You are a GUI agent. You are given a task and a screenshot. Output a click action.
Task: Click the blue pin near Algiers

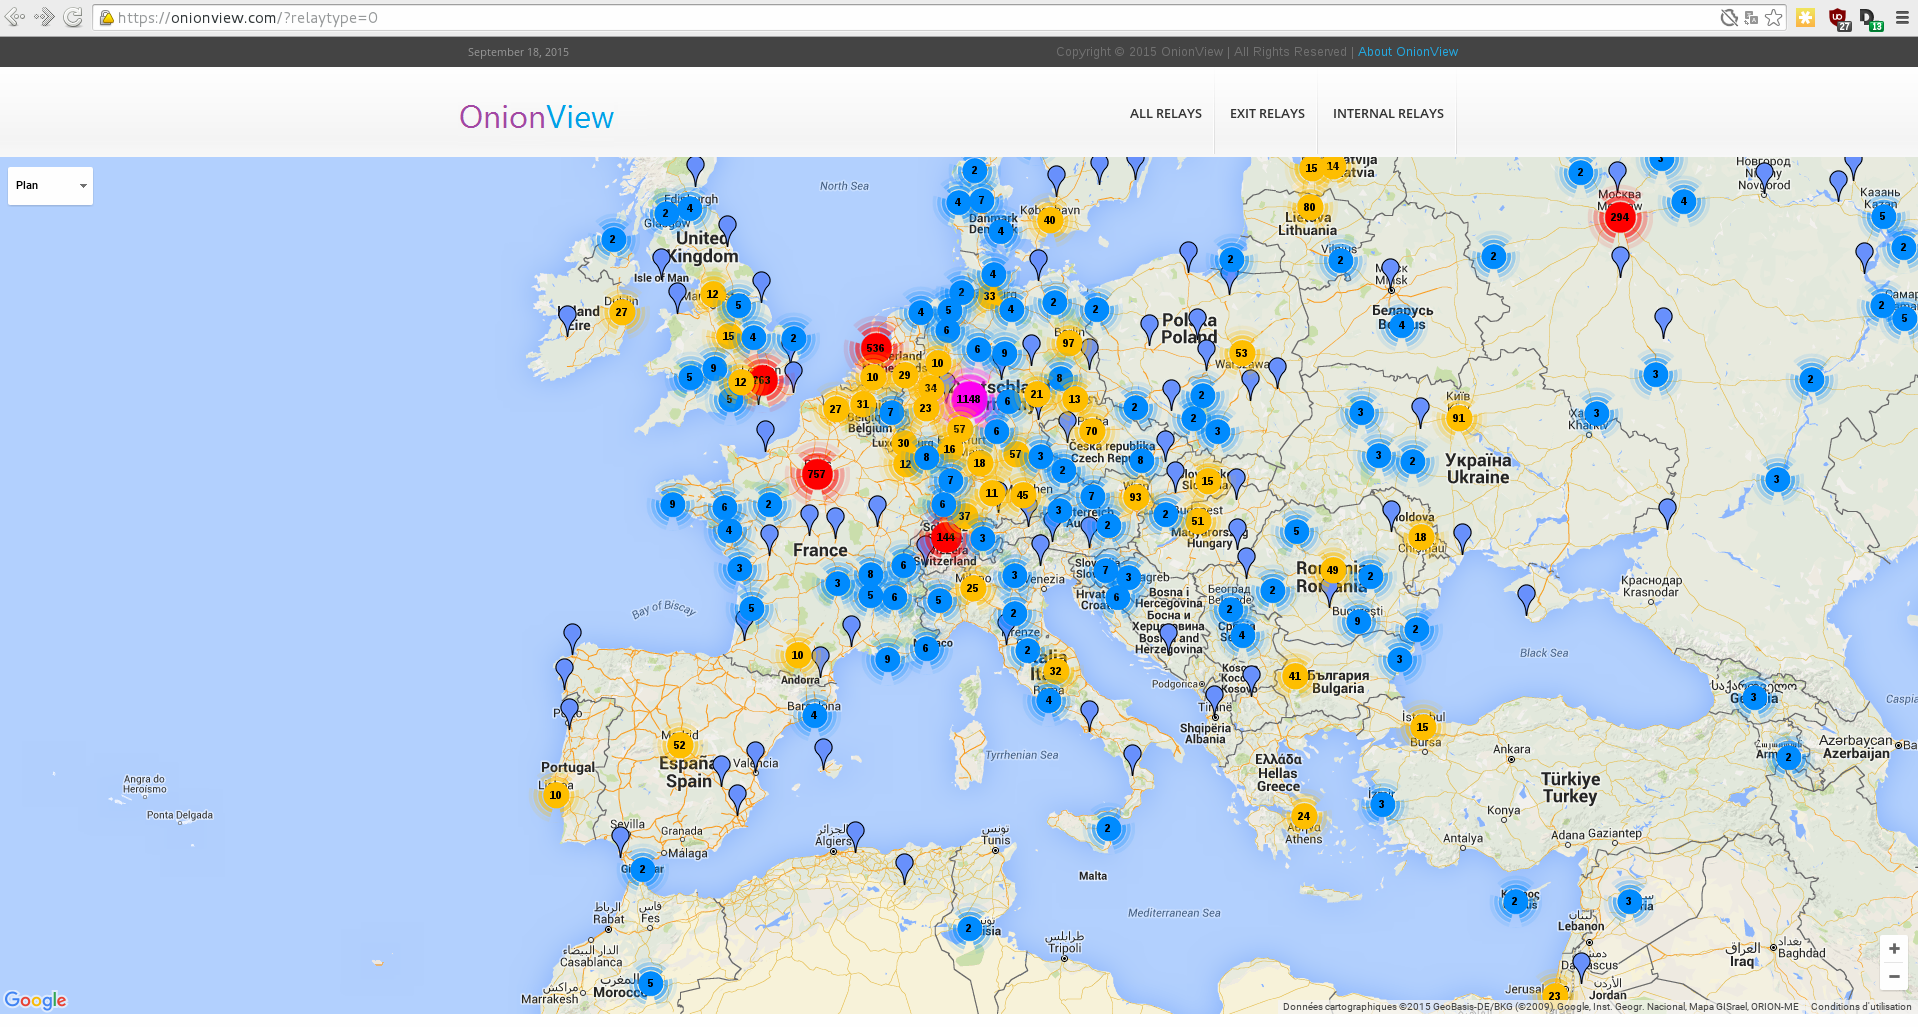click(855, 836)
